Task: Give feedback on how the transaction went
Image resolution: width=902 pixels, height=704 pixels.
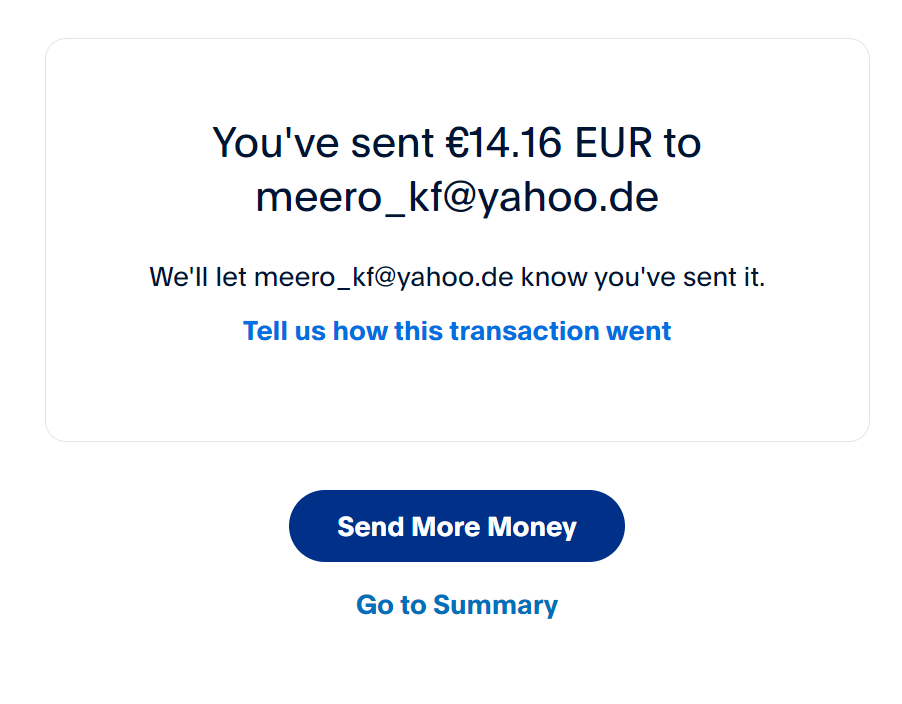Action: tap(457, 331)
